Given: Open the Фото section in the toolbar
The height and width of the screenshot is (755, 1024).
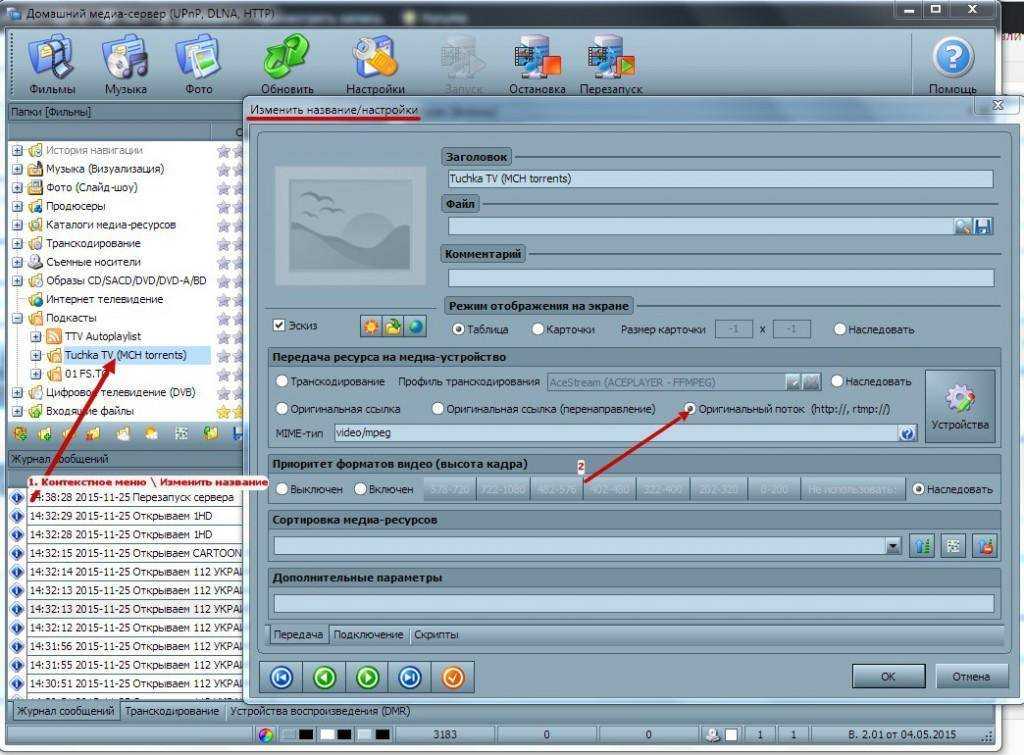Looking at the screenshot, I should (x=198, y=64).
